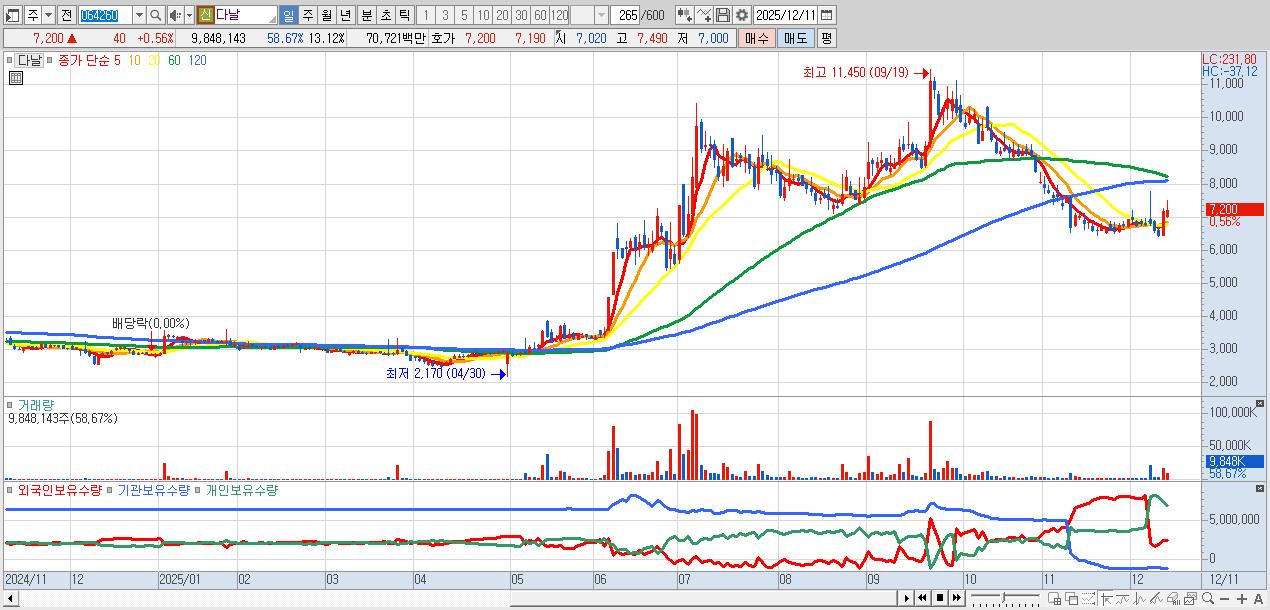Toggle the 전 button in top toolbar
Image resolution: width=1270 pixels, height=610 pixels.
(66, 15)
